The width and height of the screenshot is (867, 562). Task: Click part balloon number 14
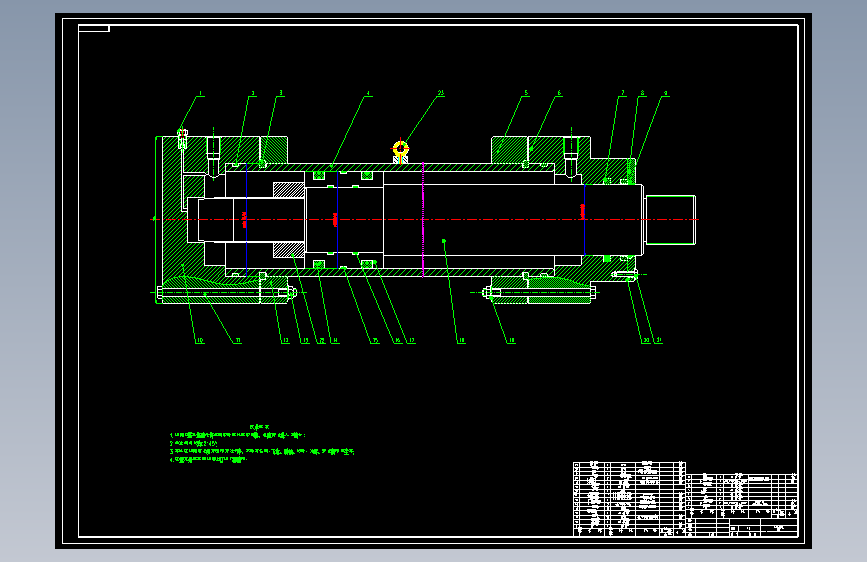point(335,341)
